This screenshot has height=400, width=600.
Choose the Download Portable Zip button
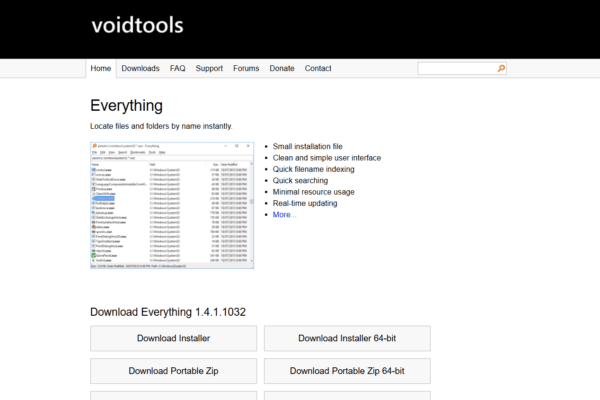point(174,371)
